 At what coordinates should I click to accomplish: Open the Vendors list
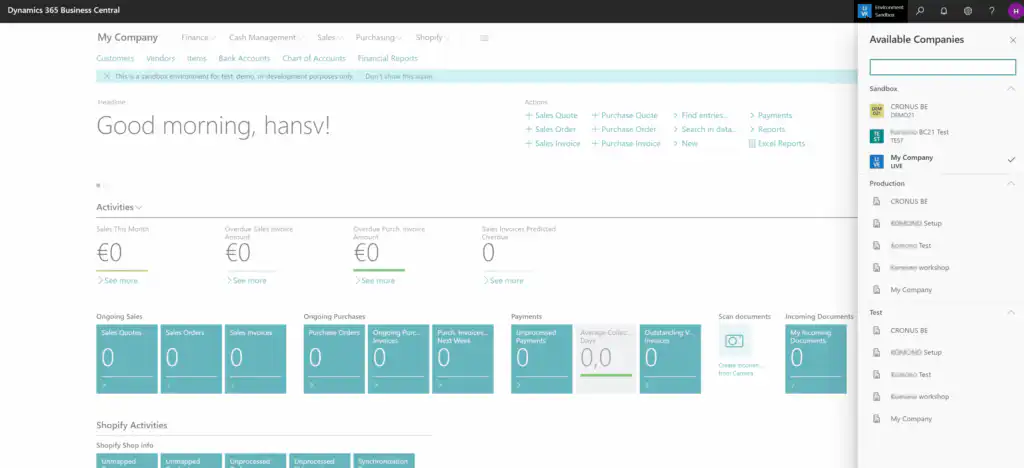coord(160,59)
